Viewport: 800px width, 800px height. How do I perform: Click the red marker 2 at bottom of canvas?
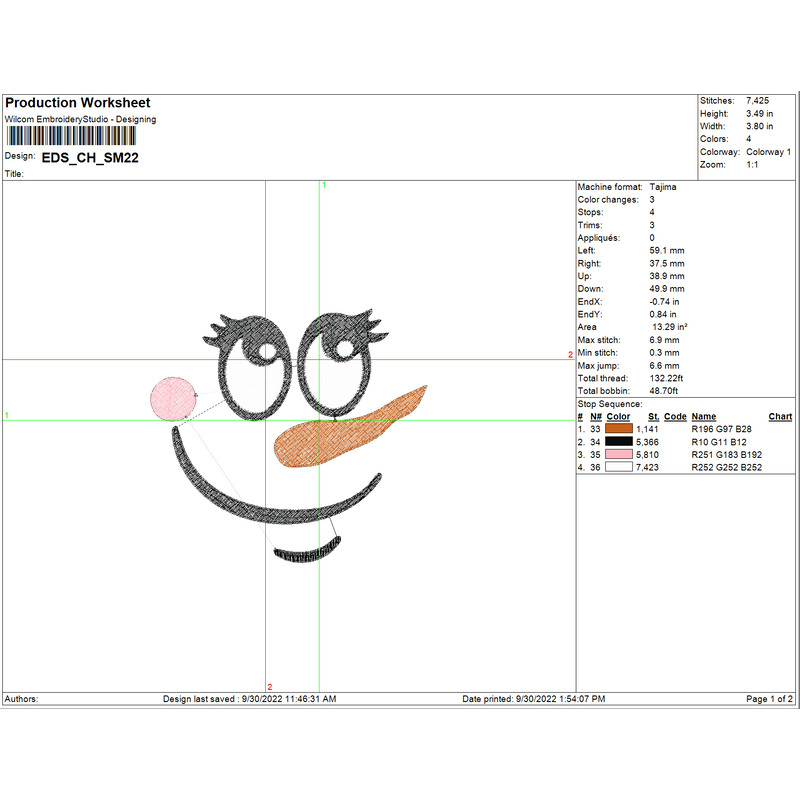269,686
